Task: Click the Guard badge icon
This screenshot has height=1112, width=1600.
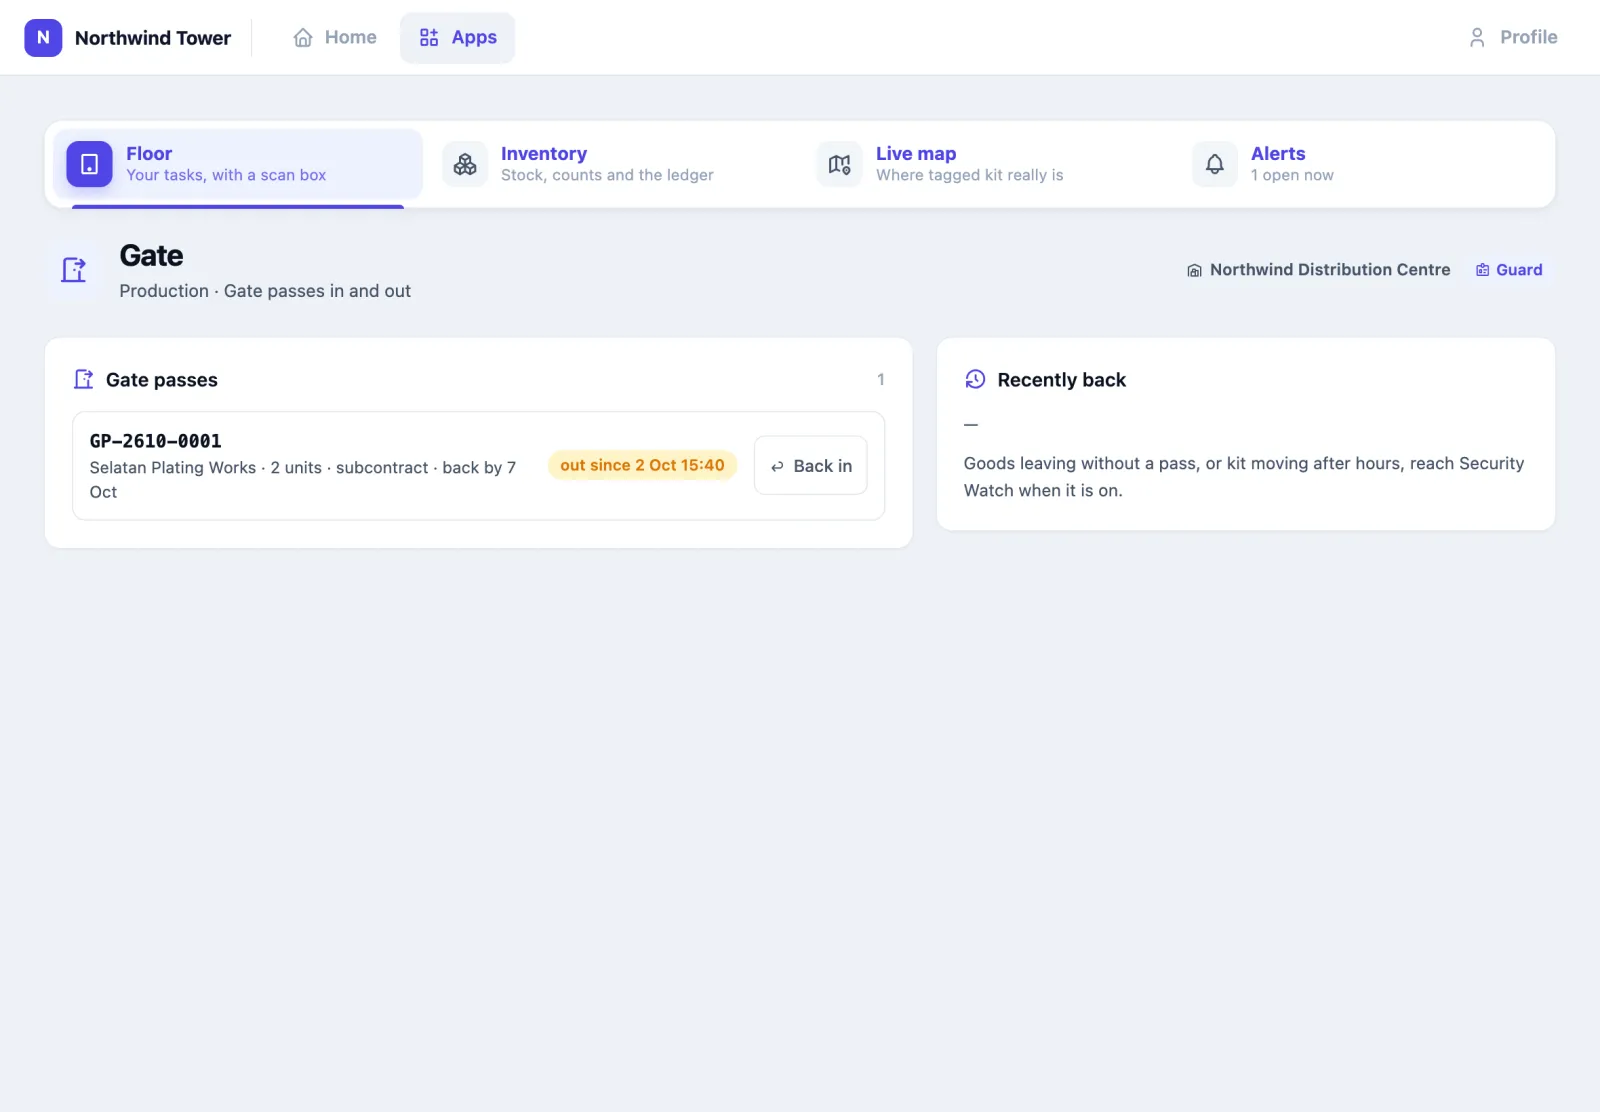Action: [x=1483, y=270]
